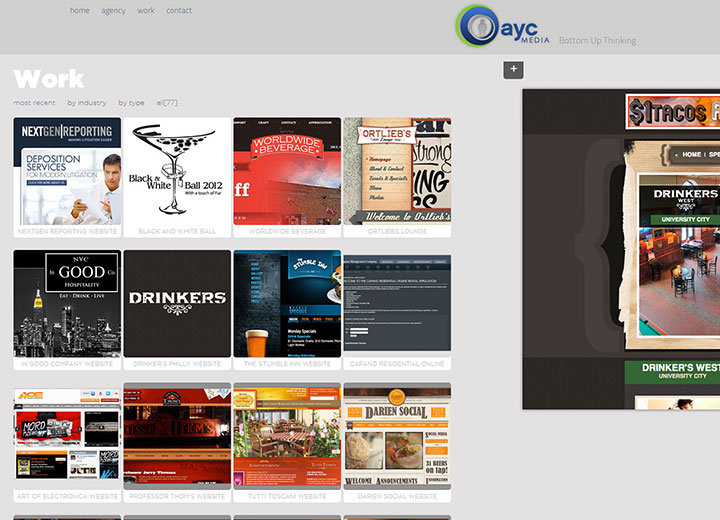Screen dimensions: 720x520
Task: Click the Art of Electronica thumbnail
Action: (x=67, y=435)
